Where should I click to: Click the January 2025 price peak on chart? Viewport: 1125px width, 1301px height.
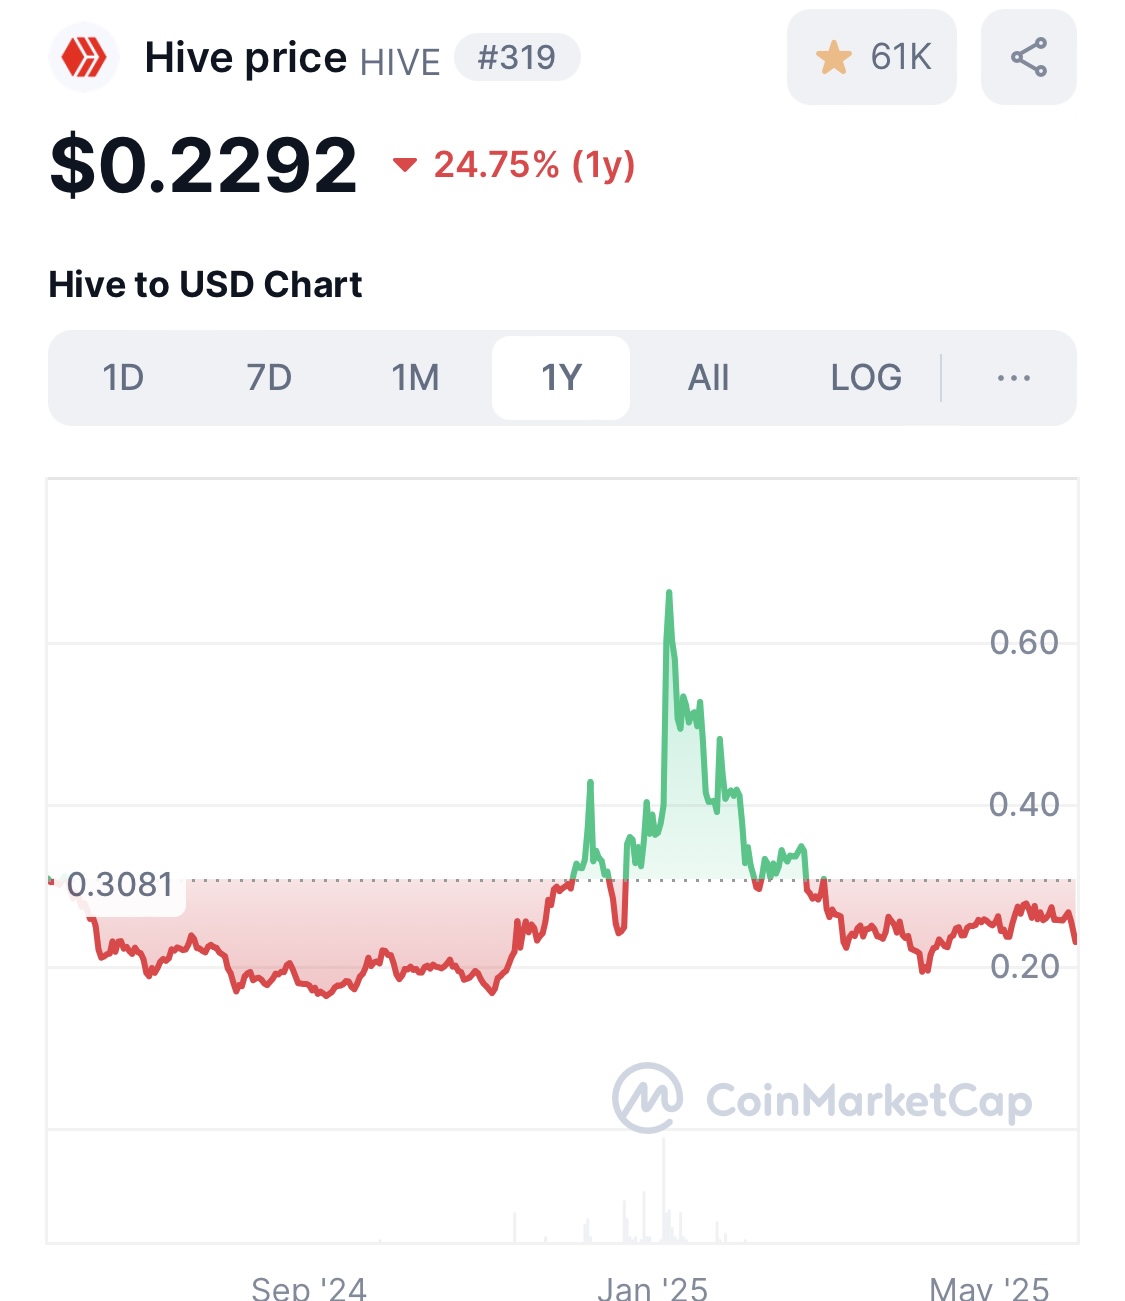(x=669, y=594)
